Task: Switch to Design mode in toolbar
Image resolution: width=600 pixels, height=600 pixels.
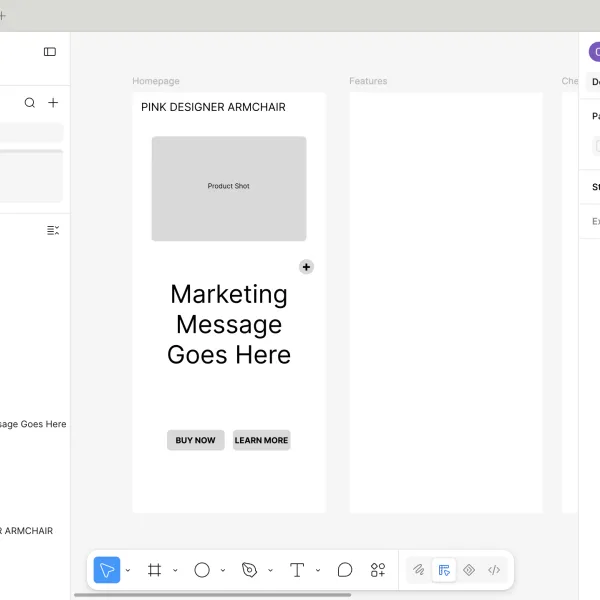Action: (x=444, y=570)
